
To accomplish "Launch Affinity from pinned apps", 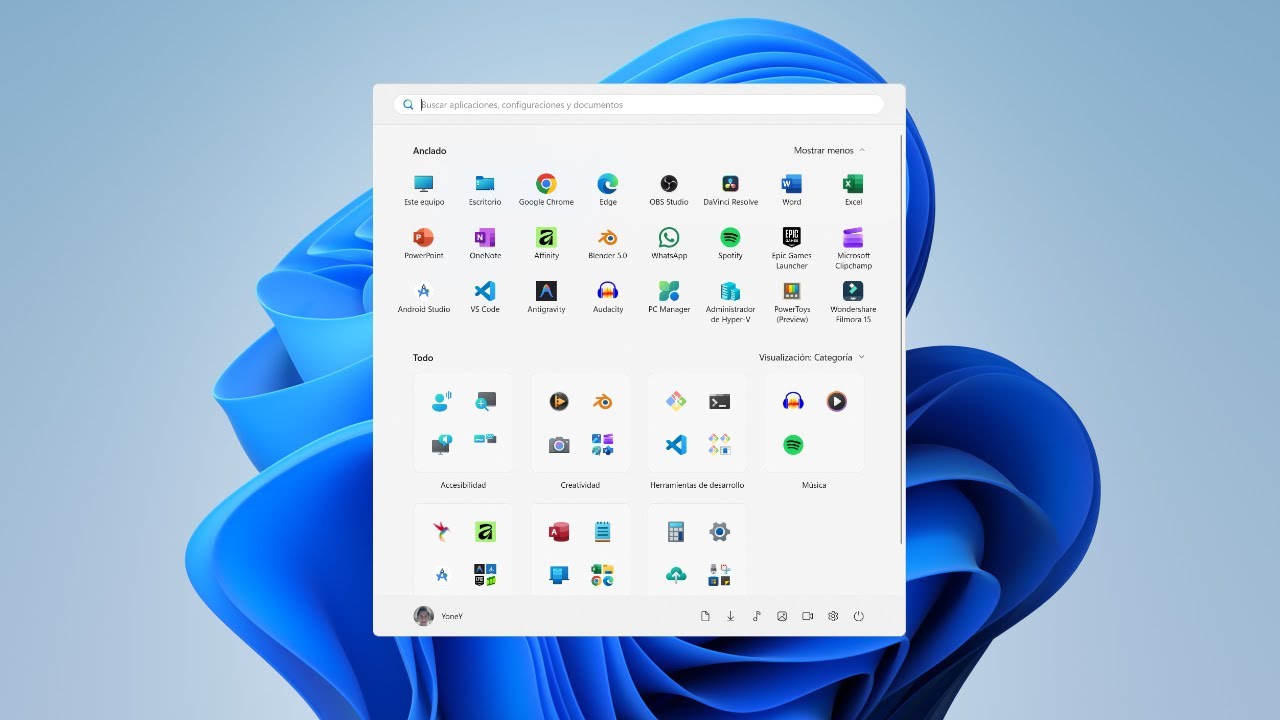I will tap(546, 243).
